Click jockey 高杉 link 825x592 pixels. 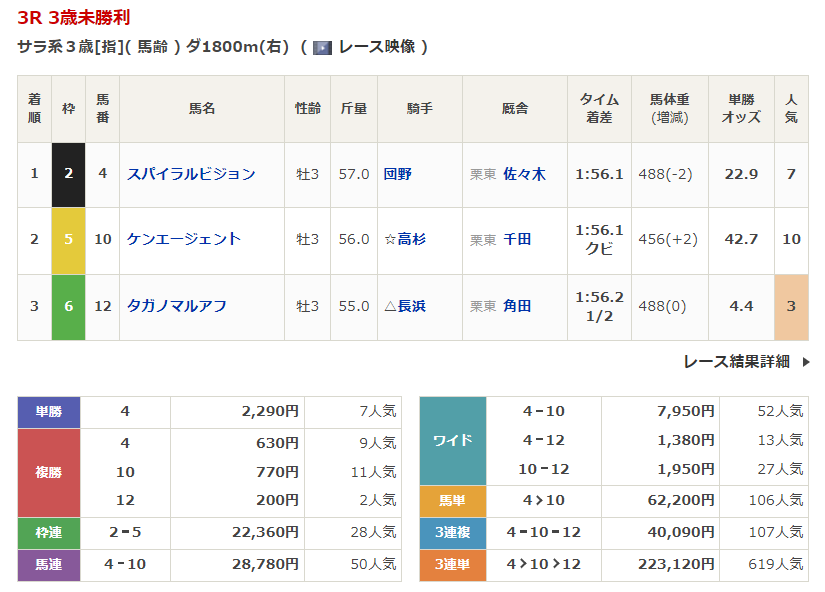(x=411, y=239)
